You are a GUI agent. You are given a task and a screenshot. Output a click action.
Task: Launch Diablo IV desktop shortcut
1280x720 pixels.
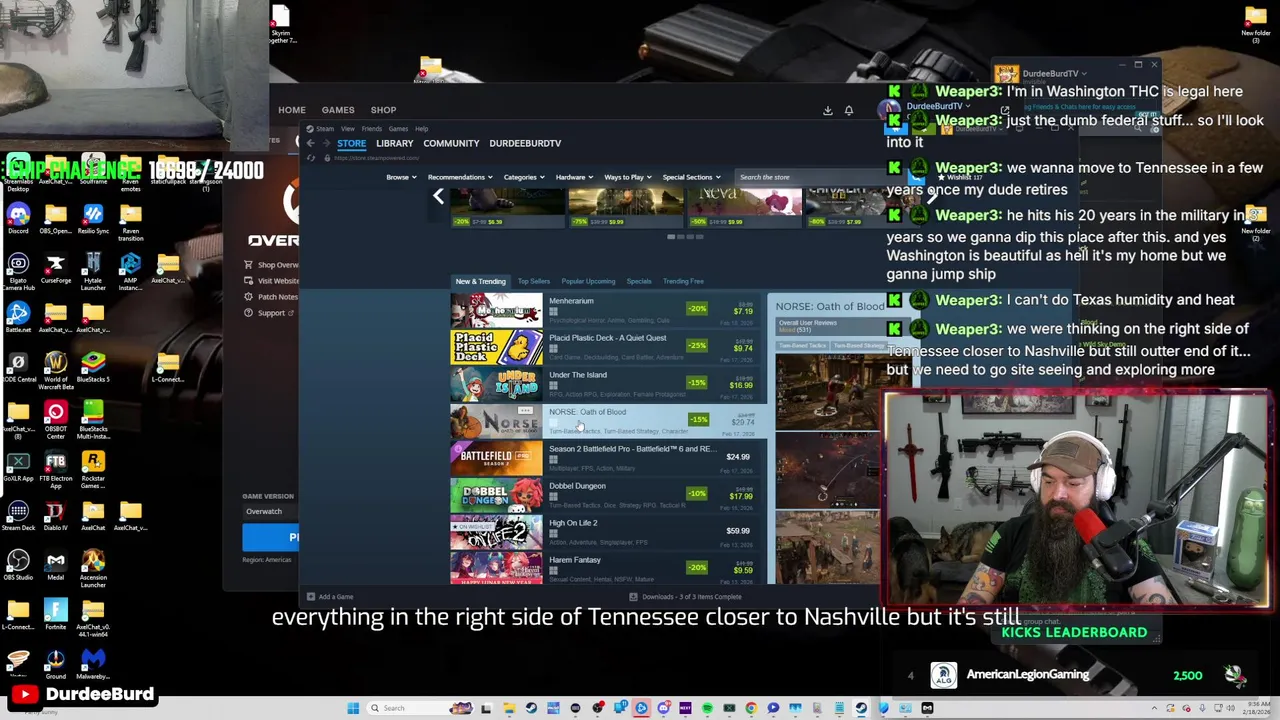tap(56, 516)
